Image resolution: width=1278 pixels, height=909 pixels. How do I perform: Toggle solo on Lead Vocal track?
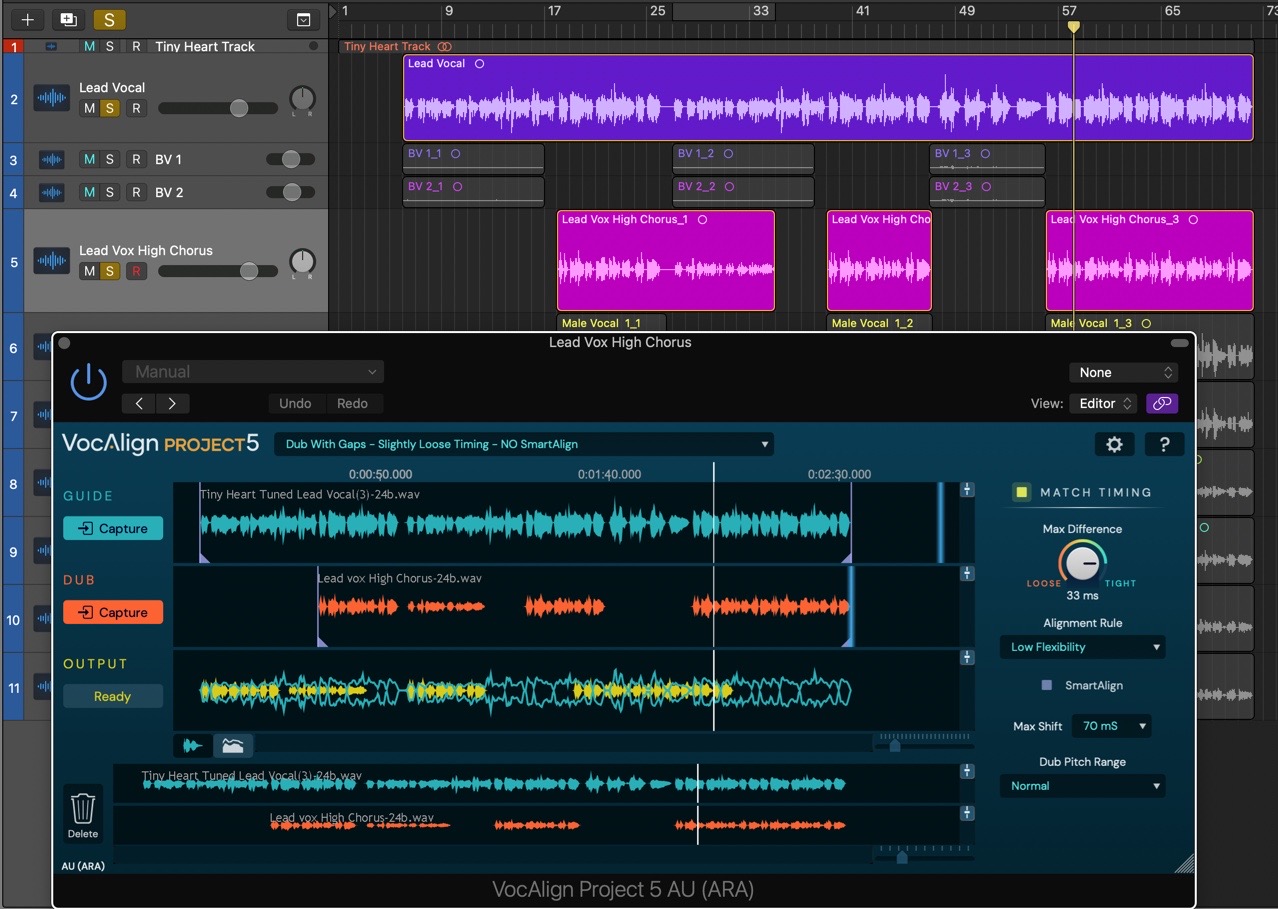110,108
